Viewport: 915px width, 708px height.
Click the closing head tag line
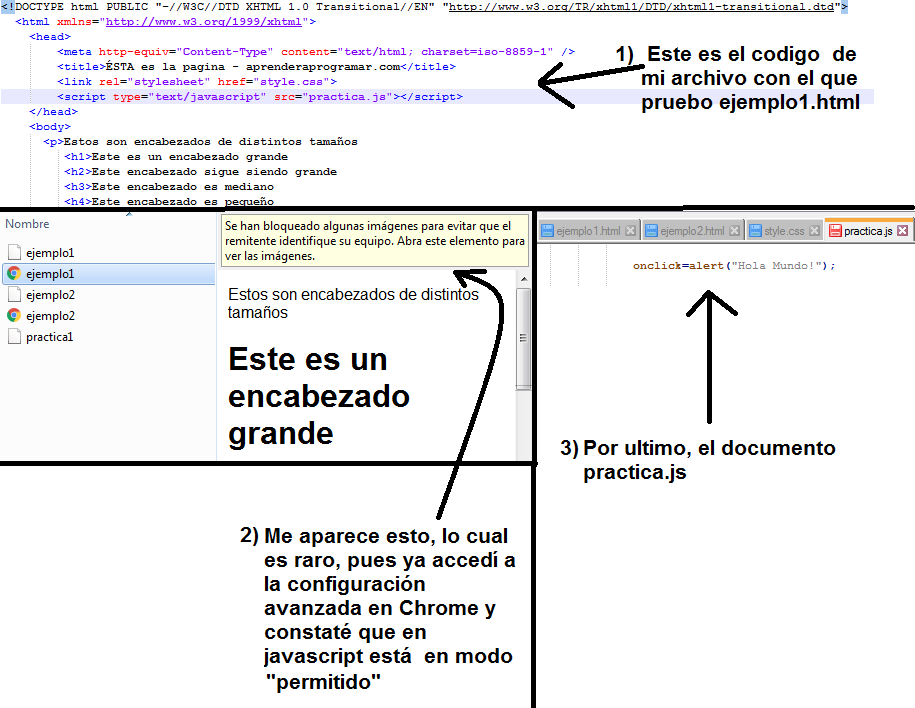[53, 111]
